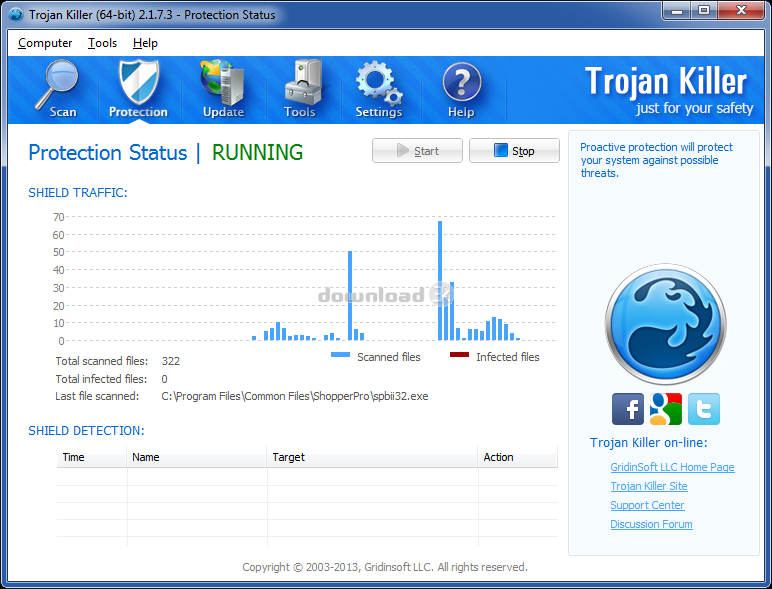772x589 pixels.
Task: Minimize the Trojan Killer window
Action: pyautogui.click(x=678, y=10)
